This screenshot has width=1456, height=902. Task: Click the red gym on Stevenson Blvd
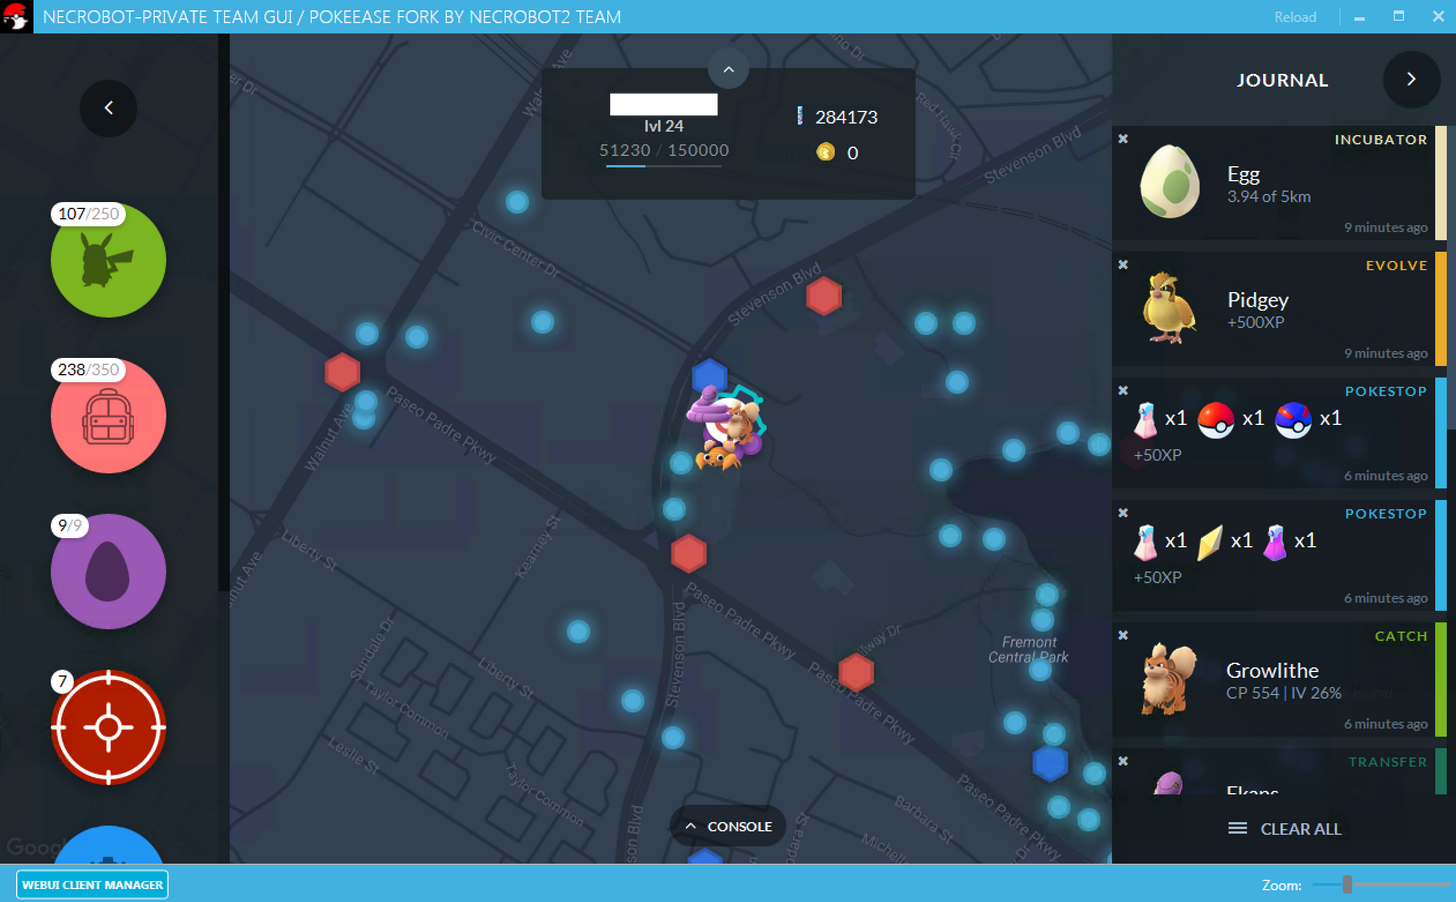tap(824, 296)
